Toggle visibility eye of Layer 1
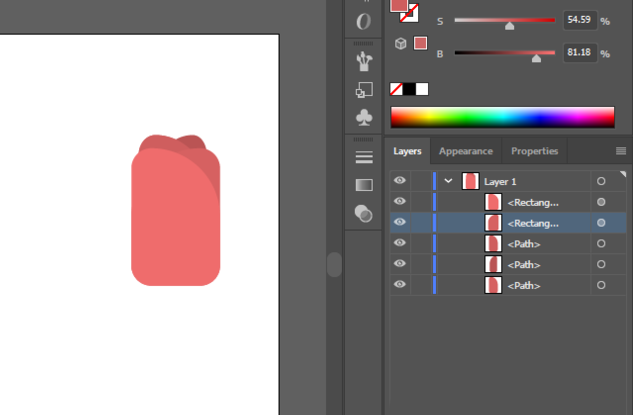 pyautogui.click(x=400, y=180)
